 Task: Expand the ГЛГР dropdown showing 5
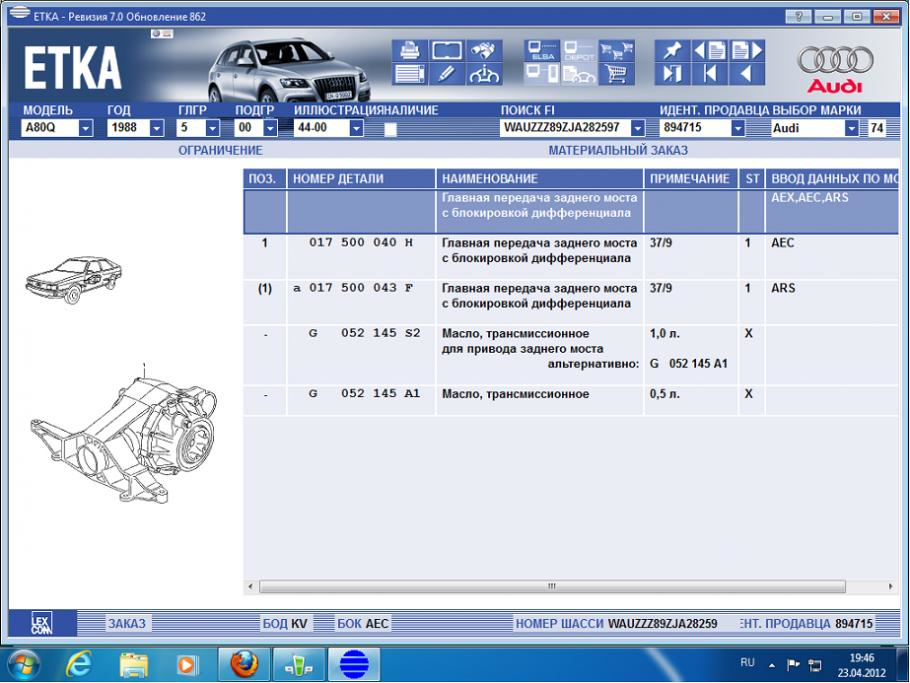coord(213,128)
